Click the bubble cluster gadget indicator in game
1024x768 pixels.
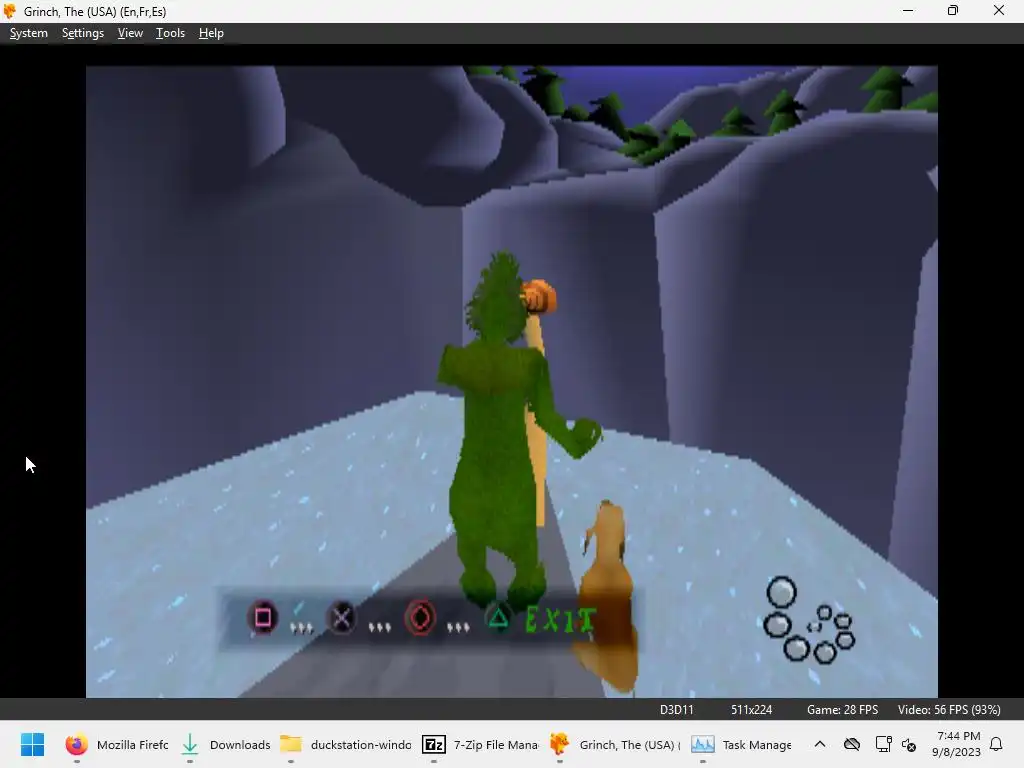(809, 620)
